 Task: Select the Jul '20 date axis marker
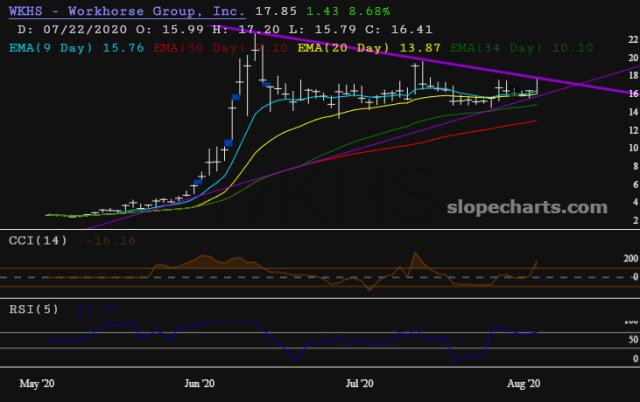tap(359, 383)
